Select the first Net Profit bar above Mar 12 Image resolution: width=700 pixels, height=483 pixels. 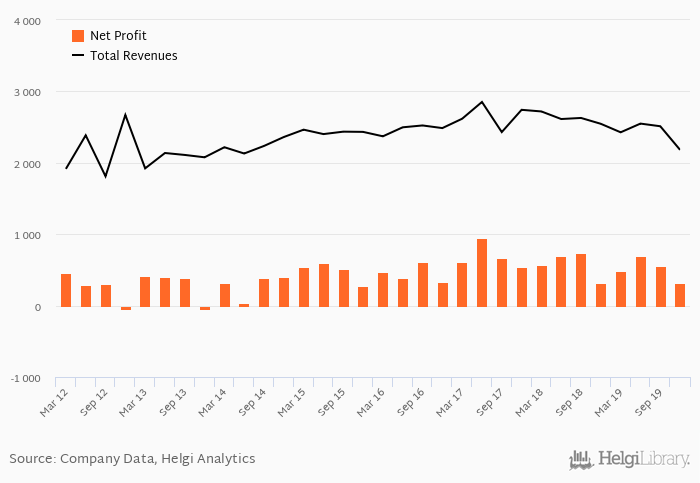coord(66,290)
